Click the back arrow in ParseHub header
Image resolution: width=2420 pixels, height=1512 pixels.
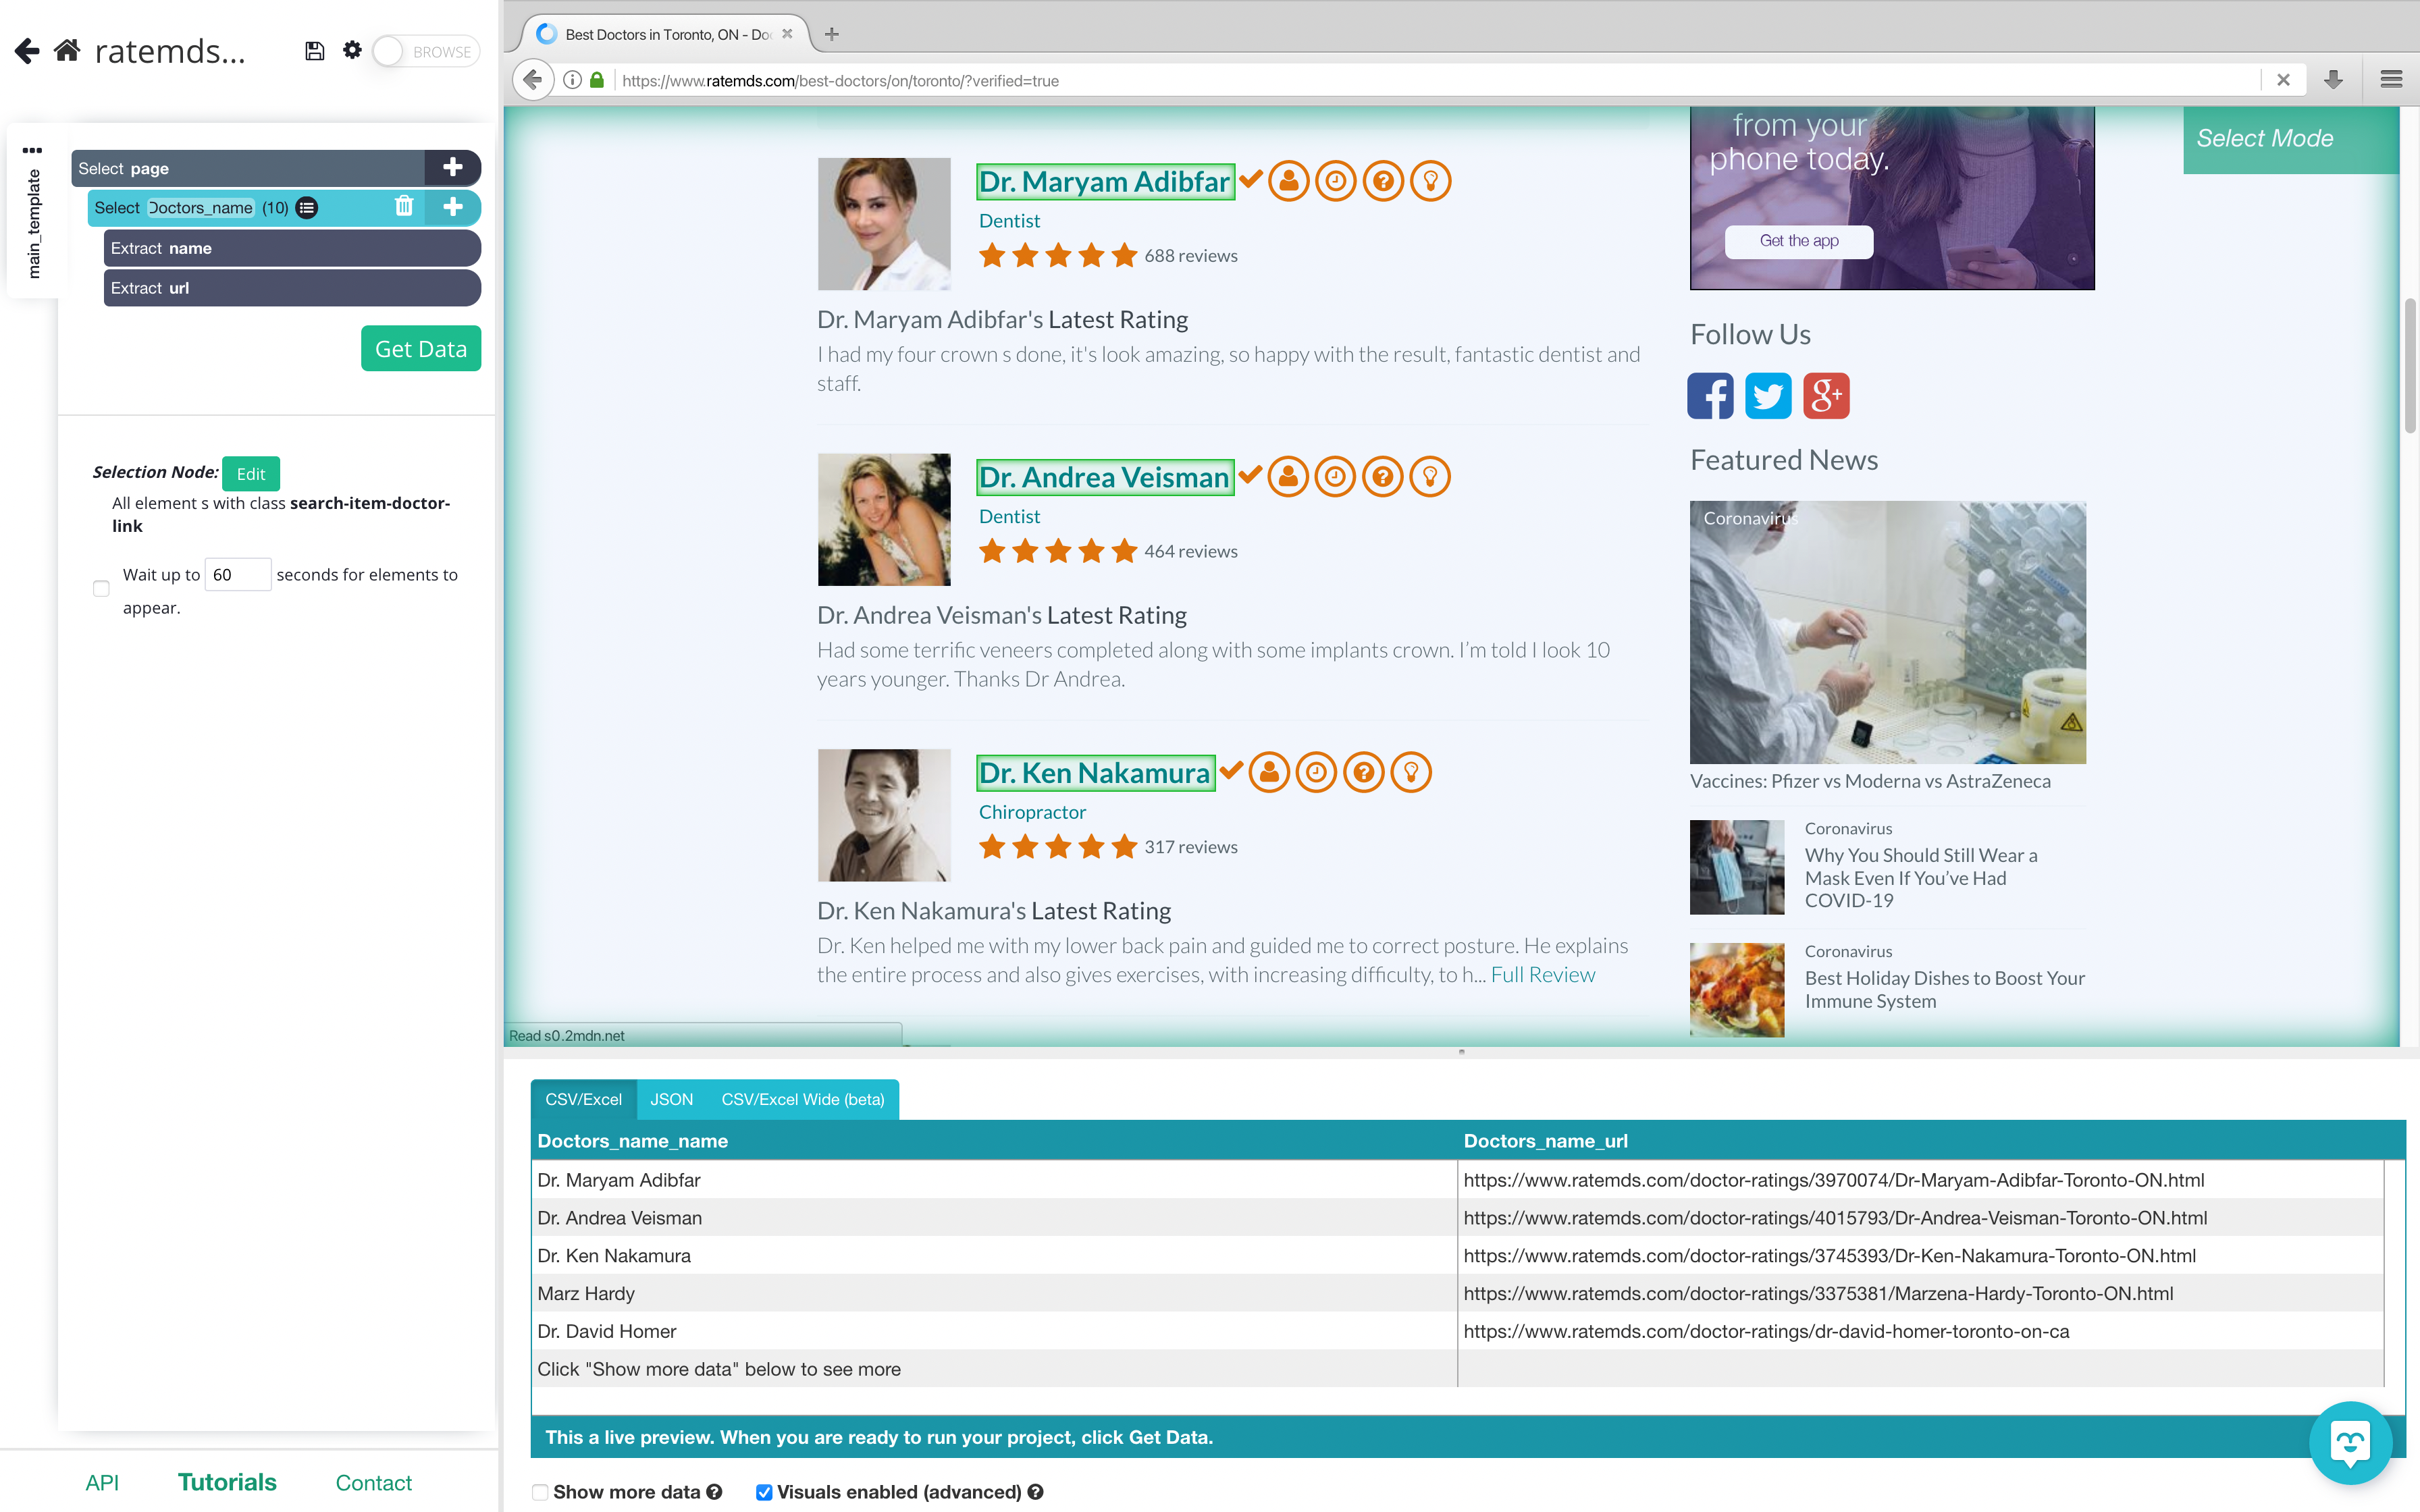tap(27, 51)
